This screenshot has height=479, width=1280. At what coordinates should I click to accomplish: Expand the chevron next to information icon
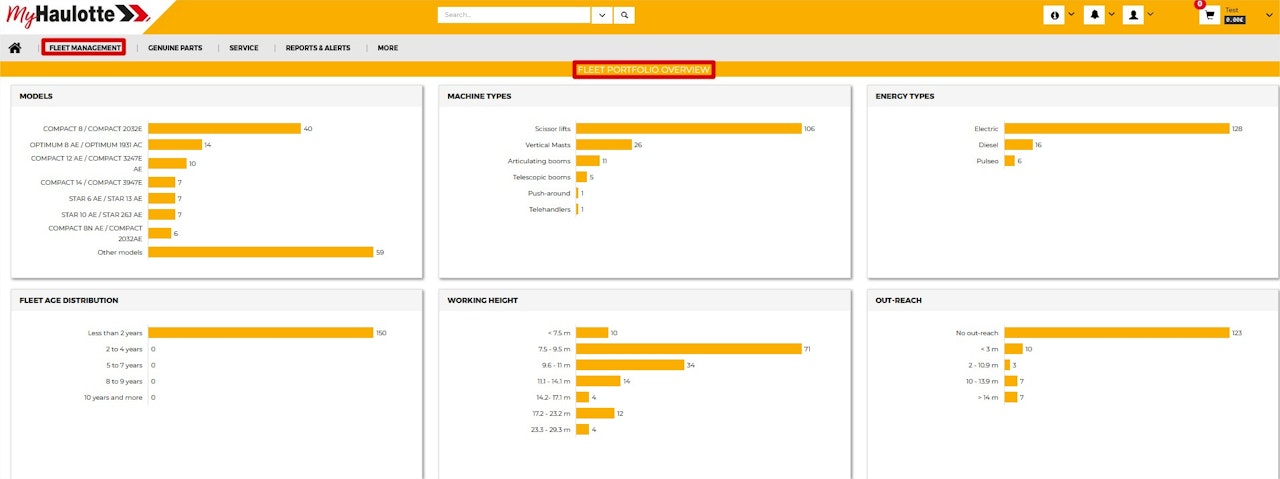(1072, 14)
